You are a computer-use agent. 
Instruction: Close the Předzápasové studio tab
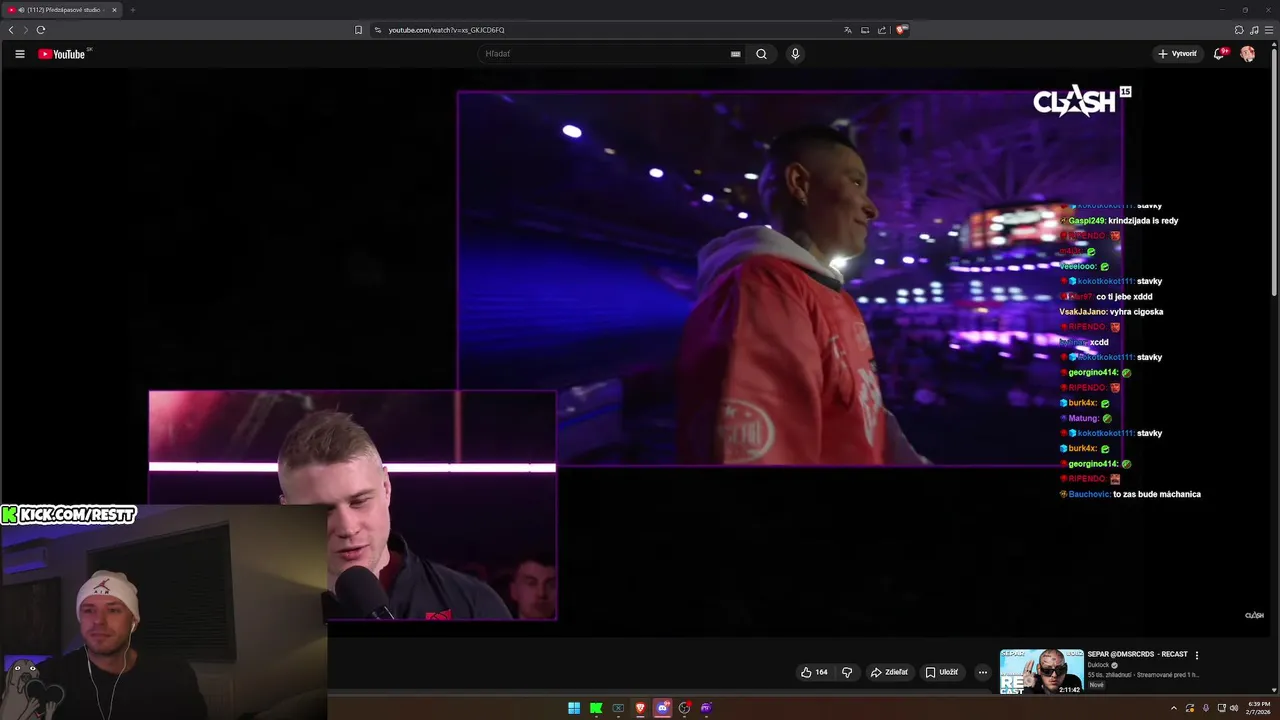point(114,10)
